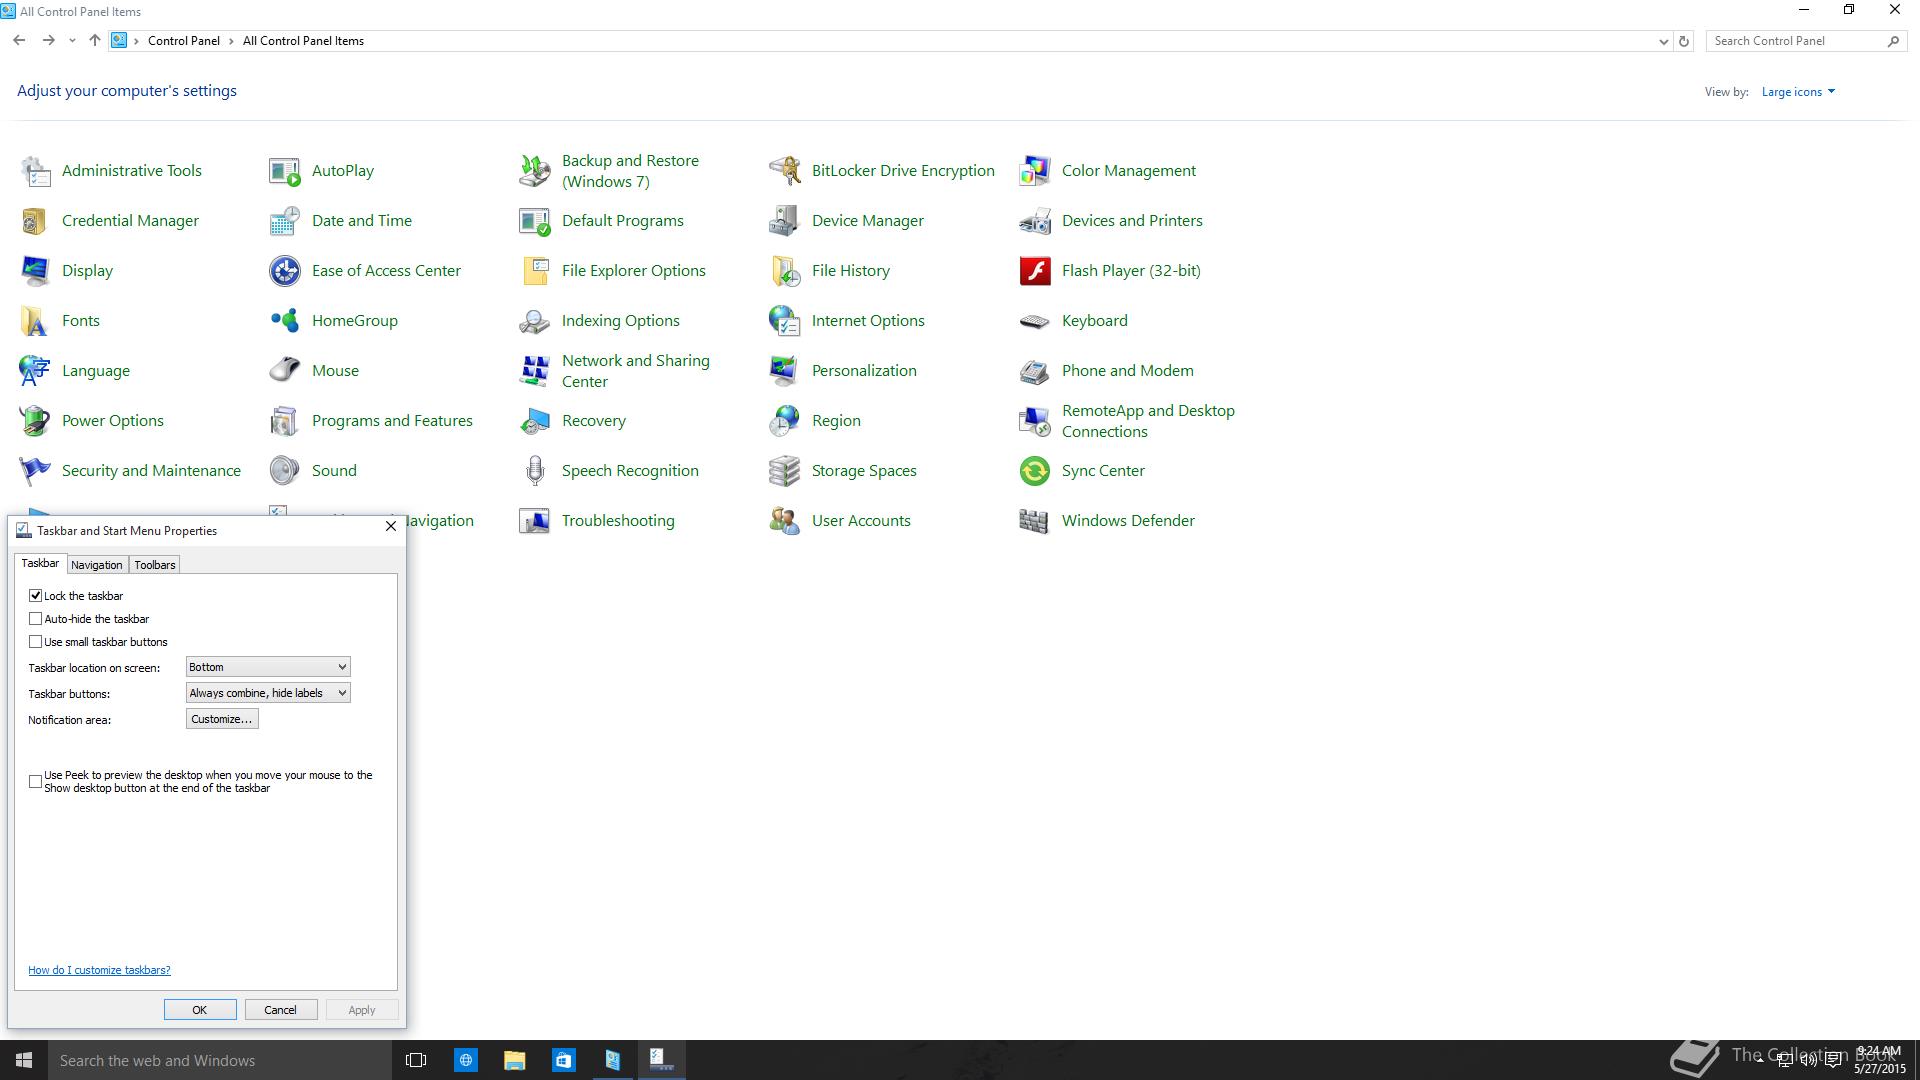Viewport: 1920px width, 1080px height.
Task: Click OK in Taskbar Properties dialog
Action: pyautogui.click(x=200, y=1010)
